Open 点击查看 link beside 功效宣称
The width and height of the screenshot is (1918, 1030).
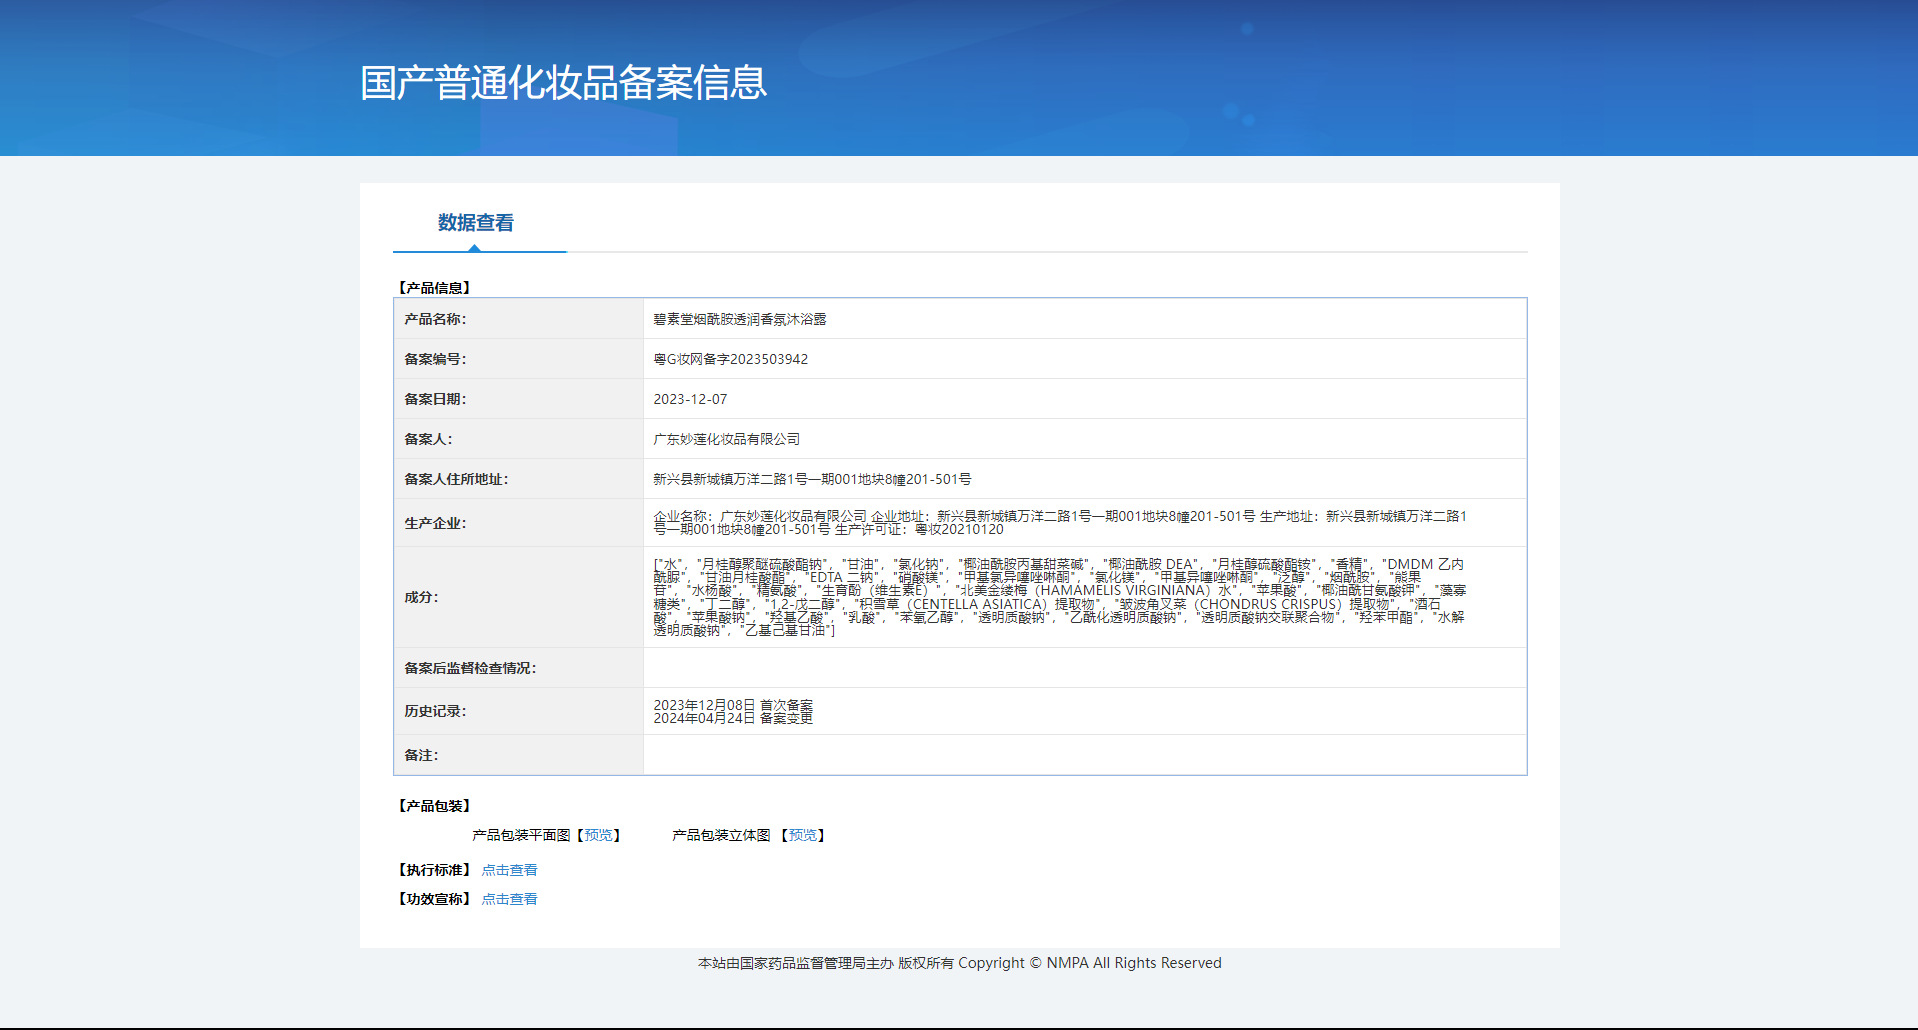pyautogui.click(x=509, y=899)
